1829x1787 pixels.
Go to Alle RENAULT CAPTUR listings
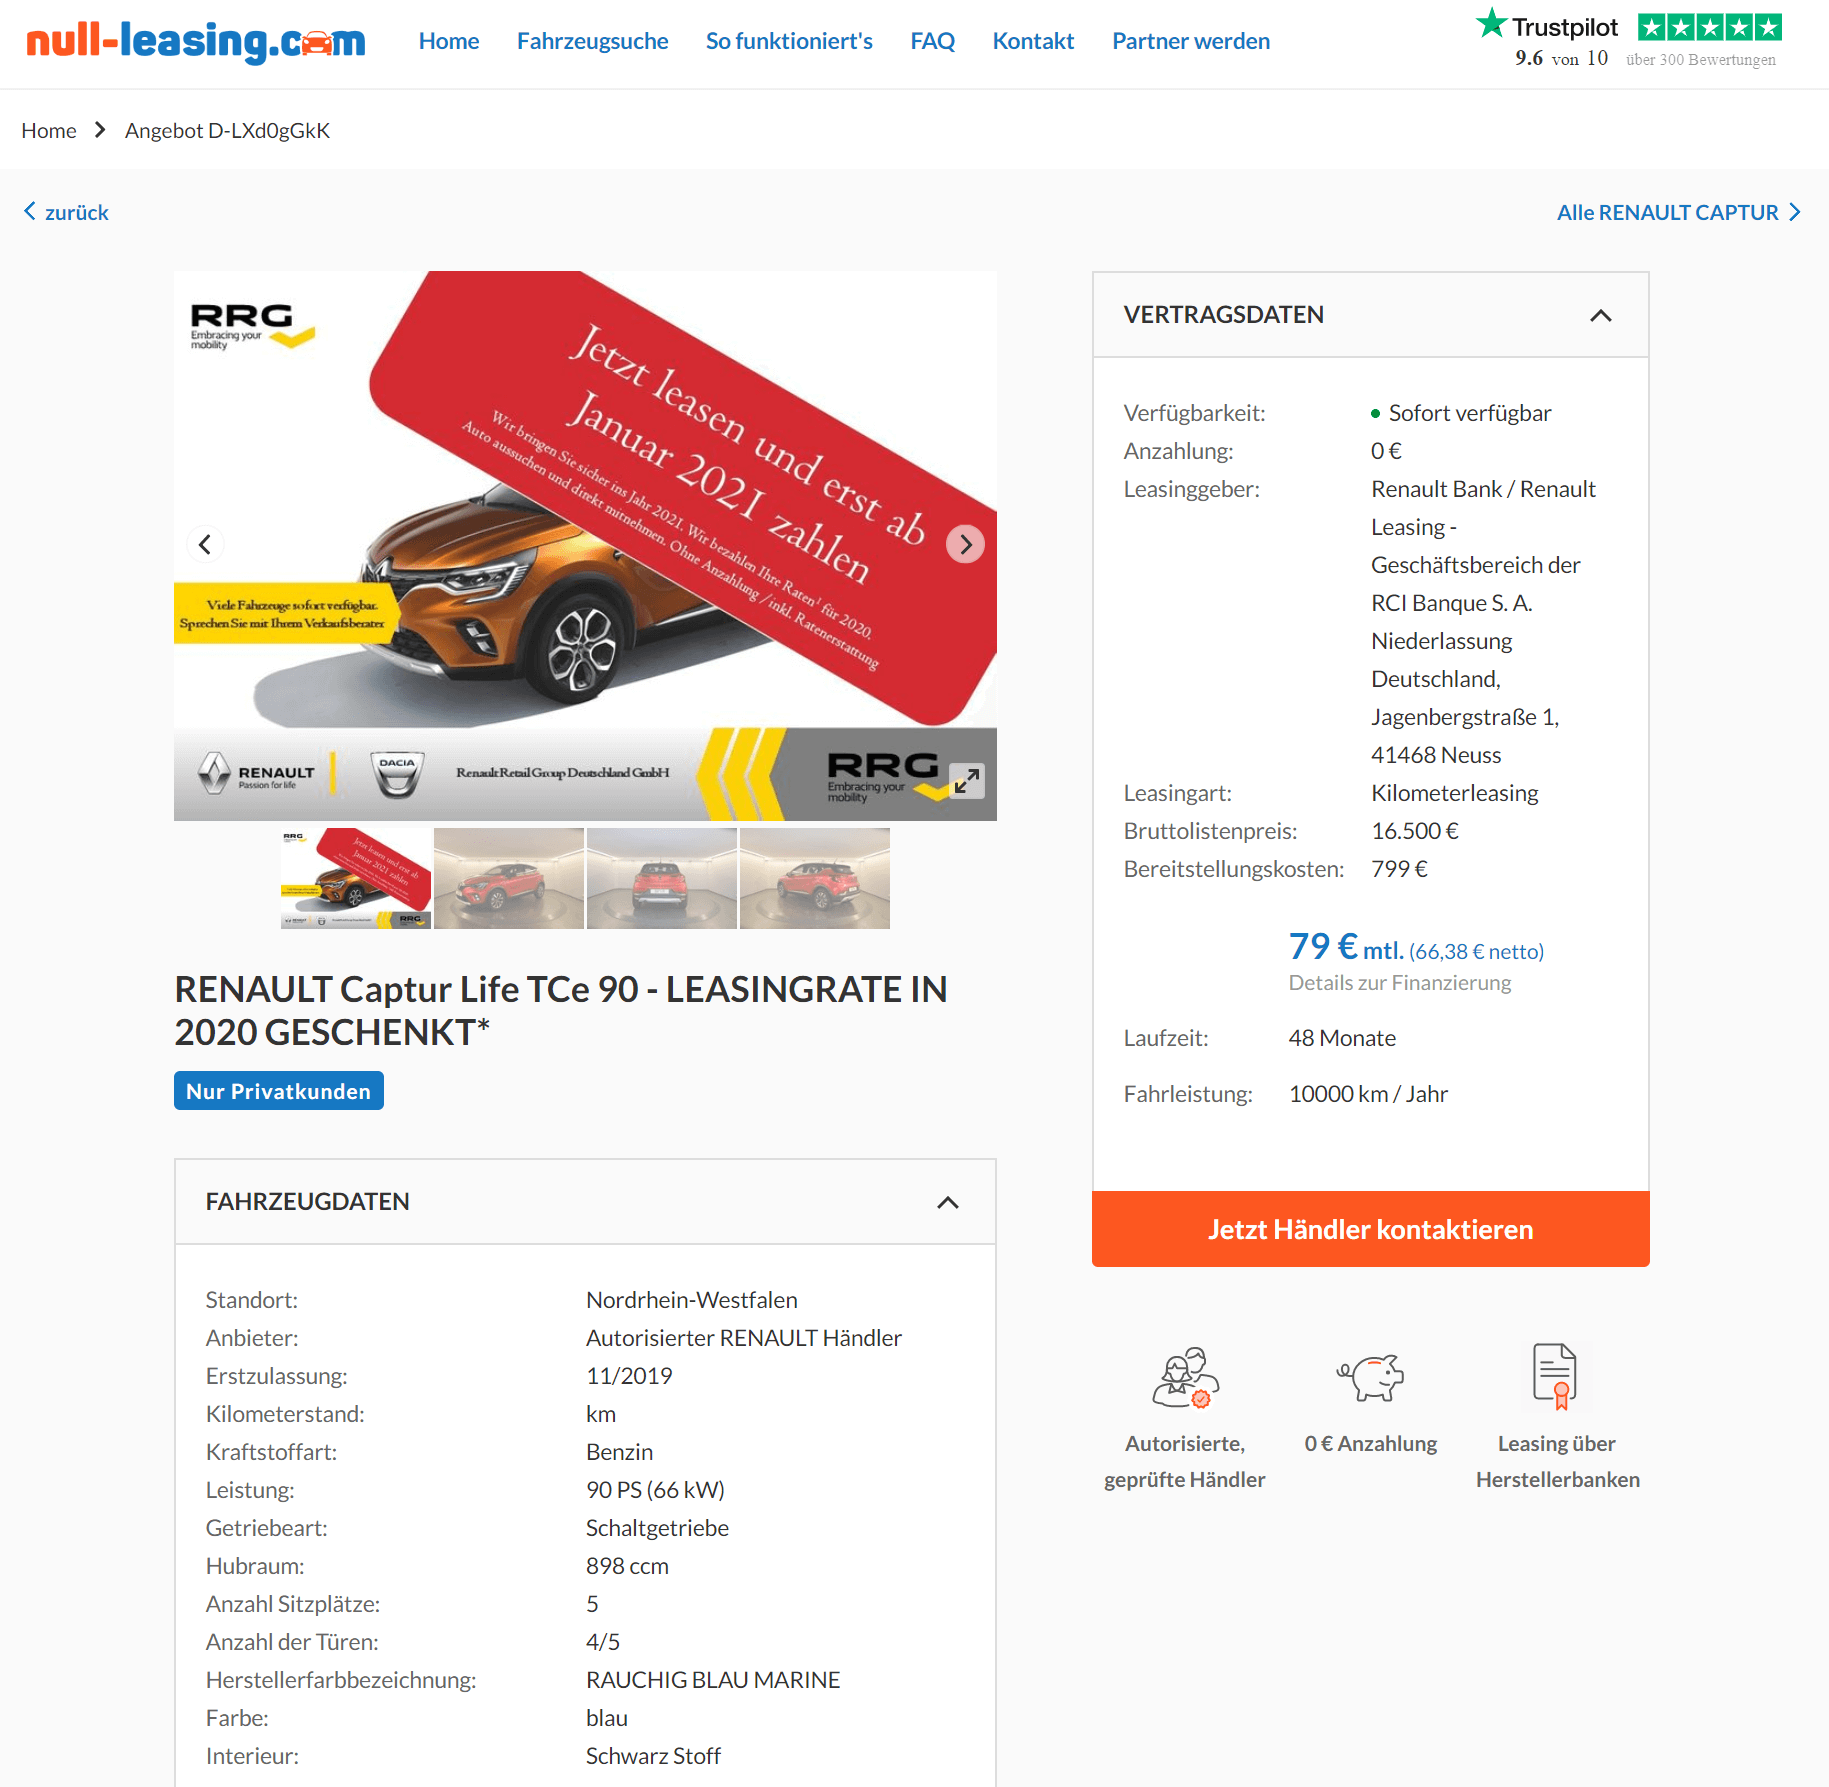click(x=1678, y=212)
